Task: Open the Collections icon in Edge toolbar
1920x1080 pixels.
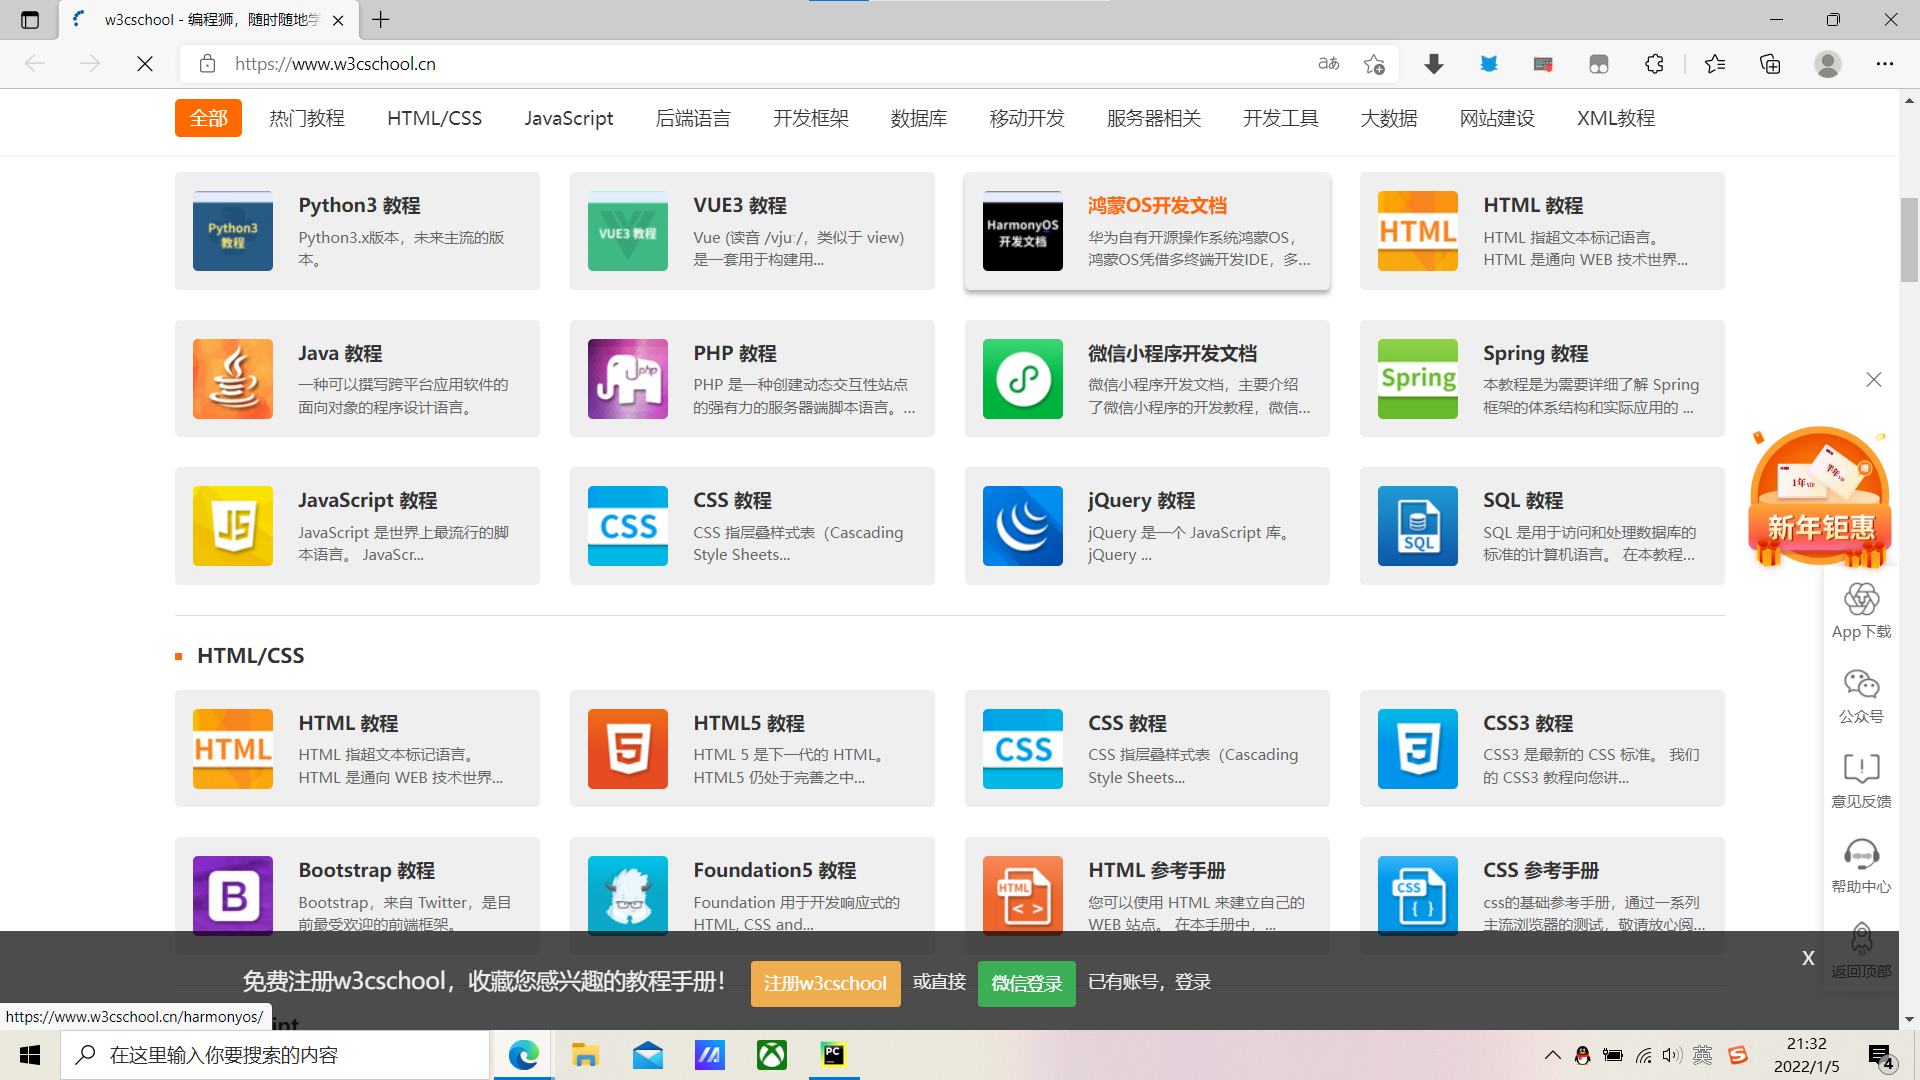Action: coord(1770,64)
